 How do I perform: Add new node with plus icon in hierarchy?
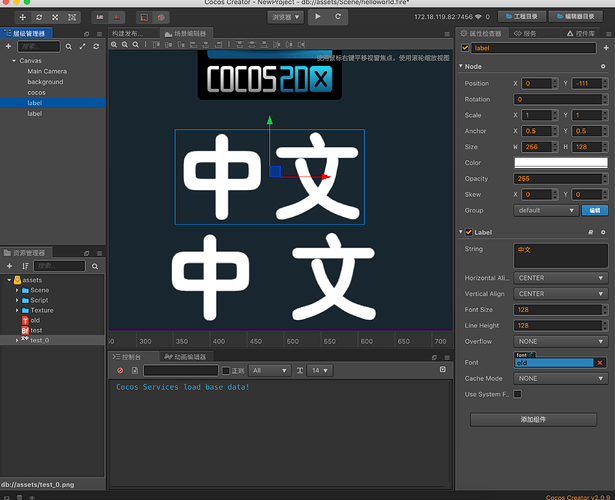8,46
